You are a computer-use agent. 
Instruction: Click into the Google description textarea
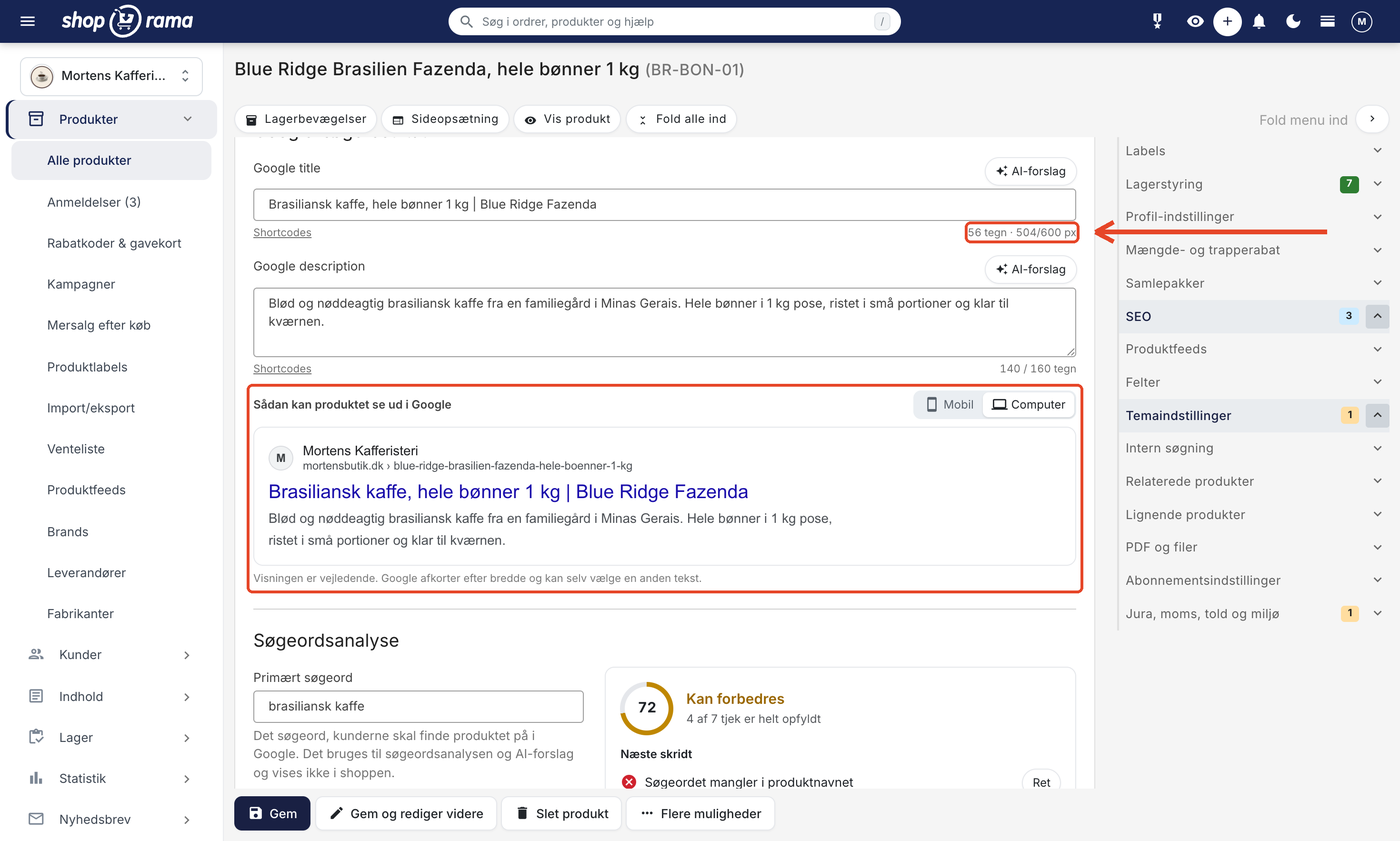665,322
